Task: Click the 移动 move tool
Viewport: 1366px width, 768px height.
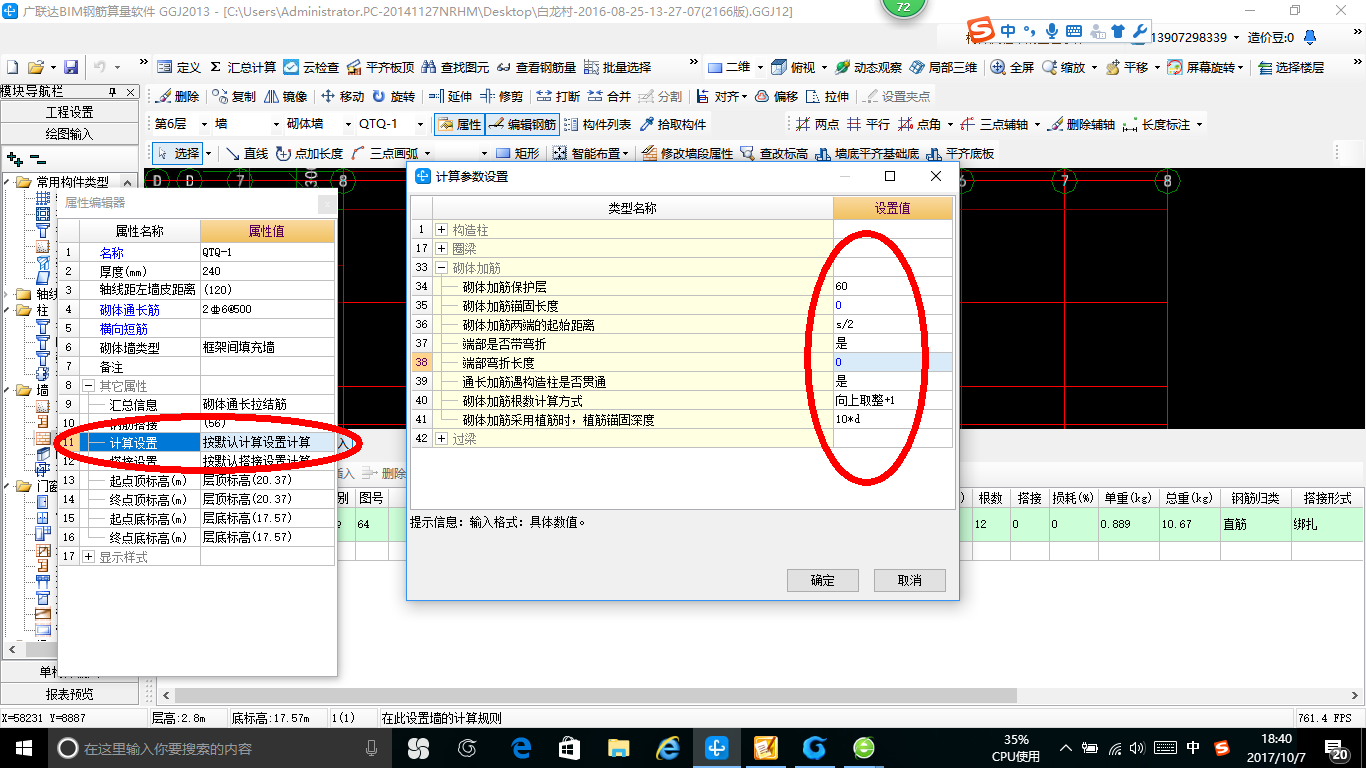Action: coord(342,96)
